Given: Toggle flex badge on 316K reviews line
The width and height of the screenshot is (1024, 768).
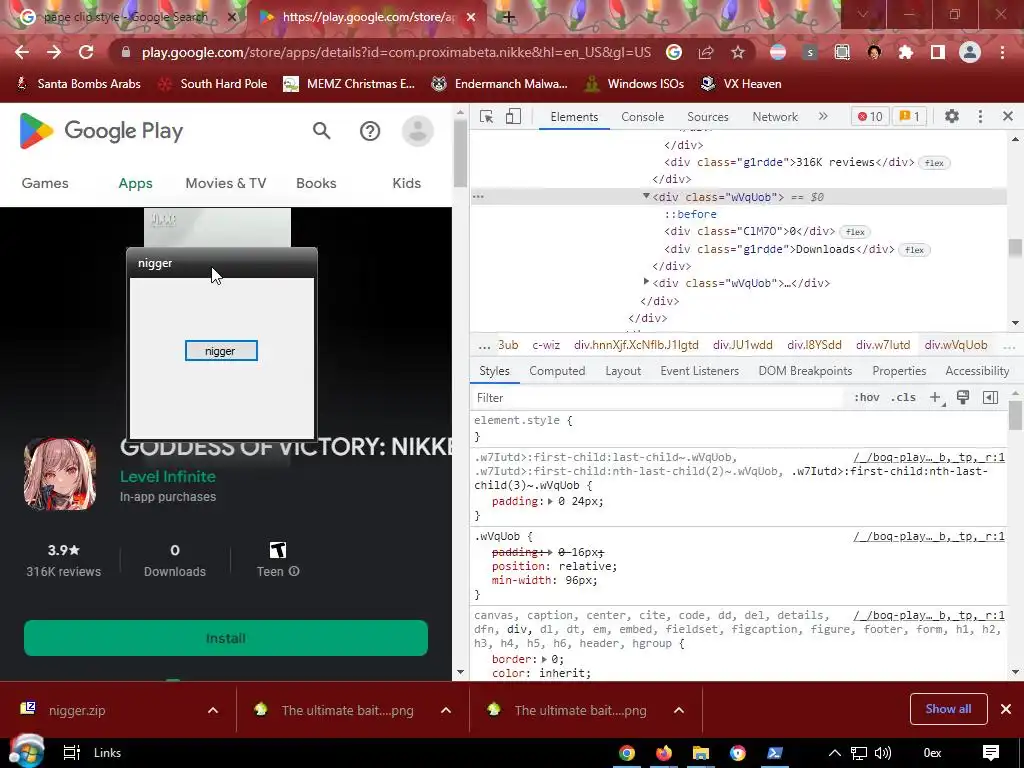Looking at the screenshot, I should (934, 163).
